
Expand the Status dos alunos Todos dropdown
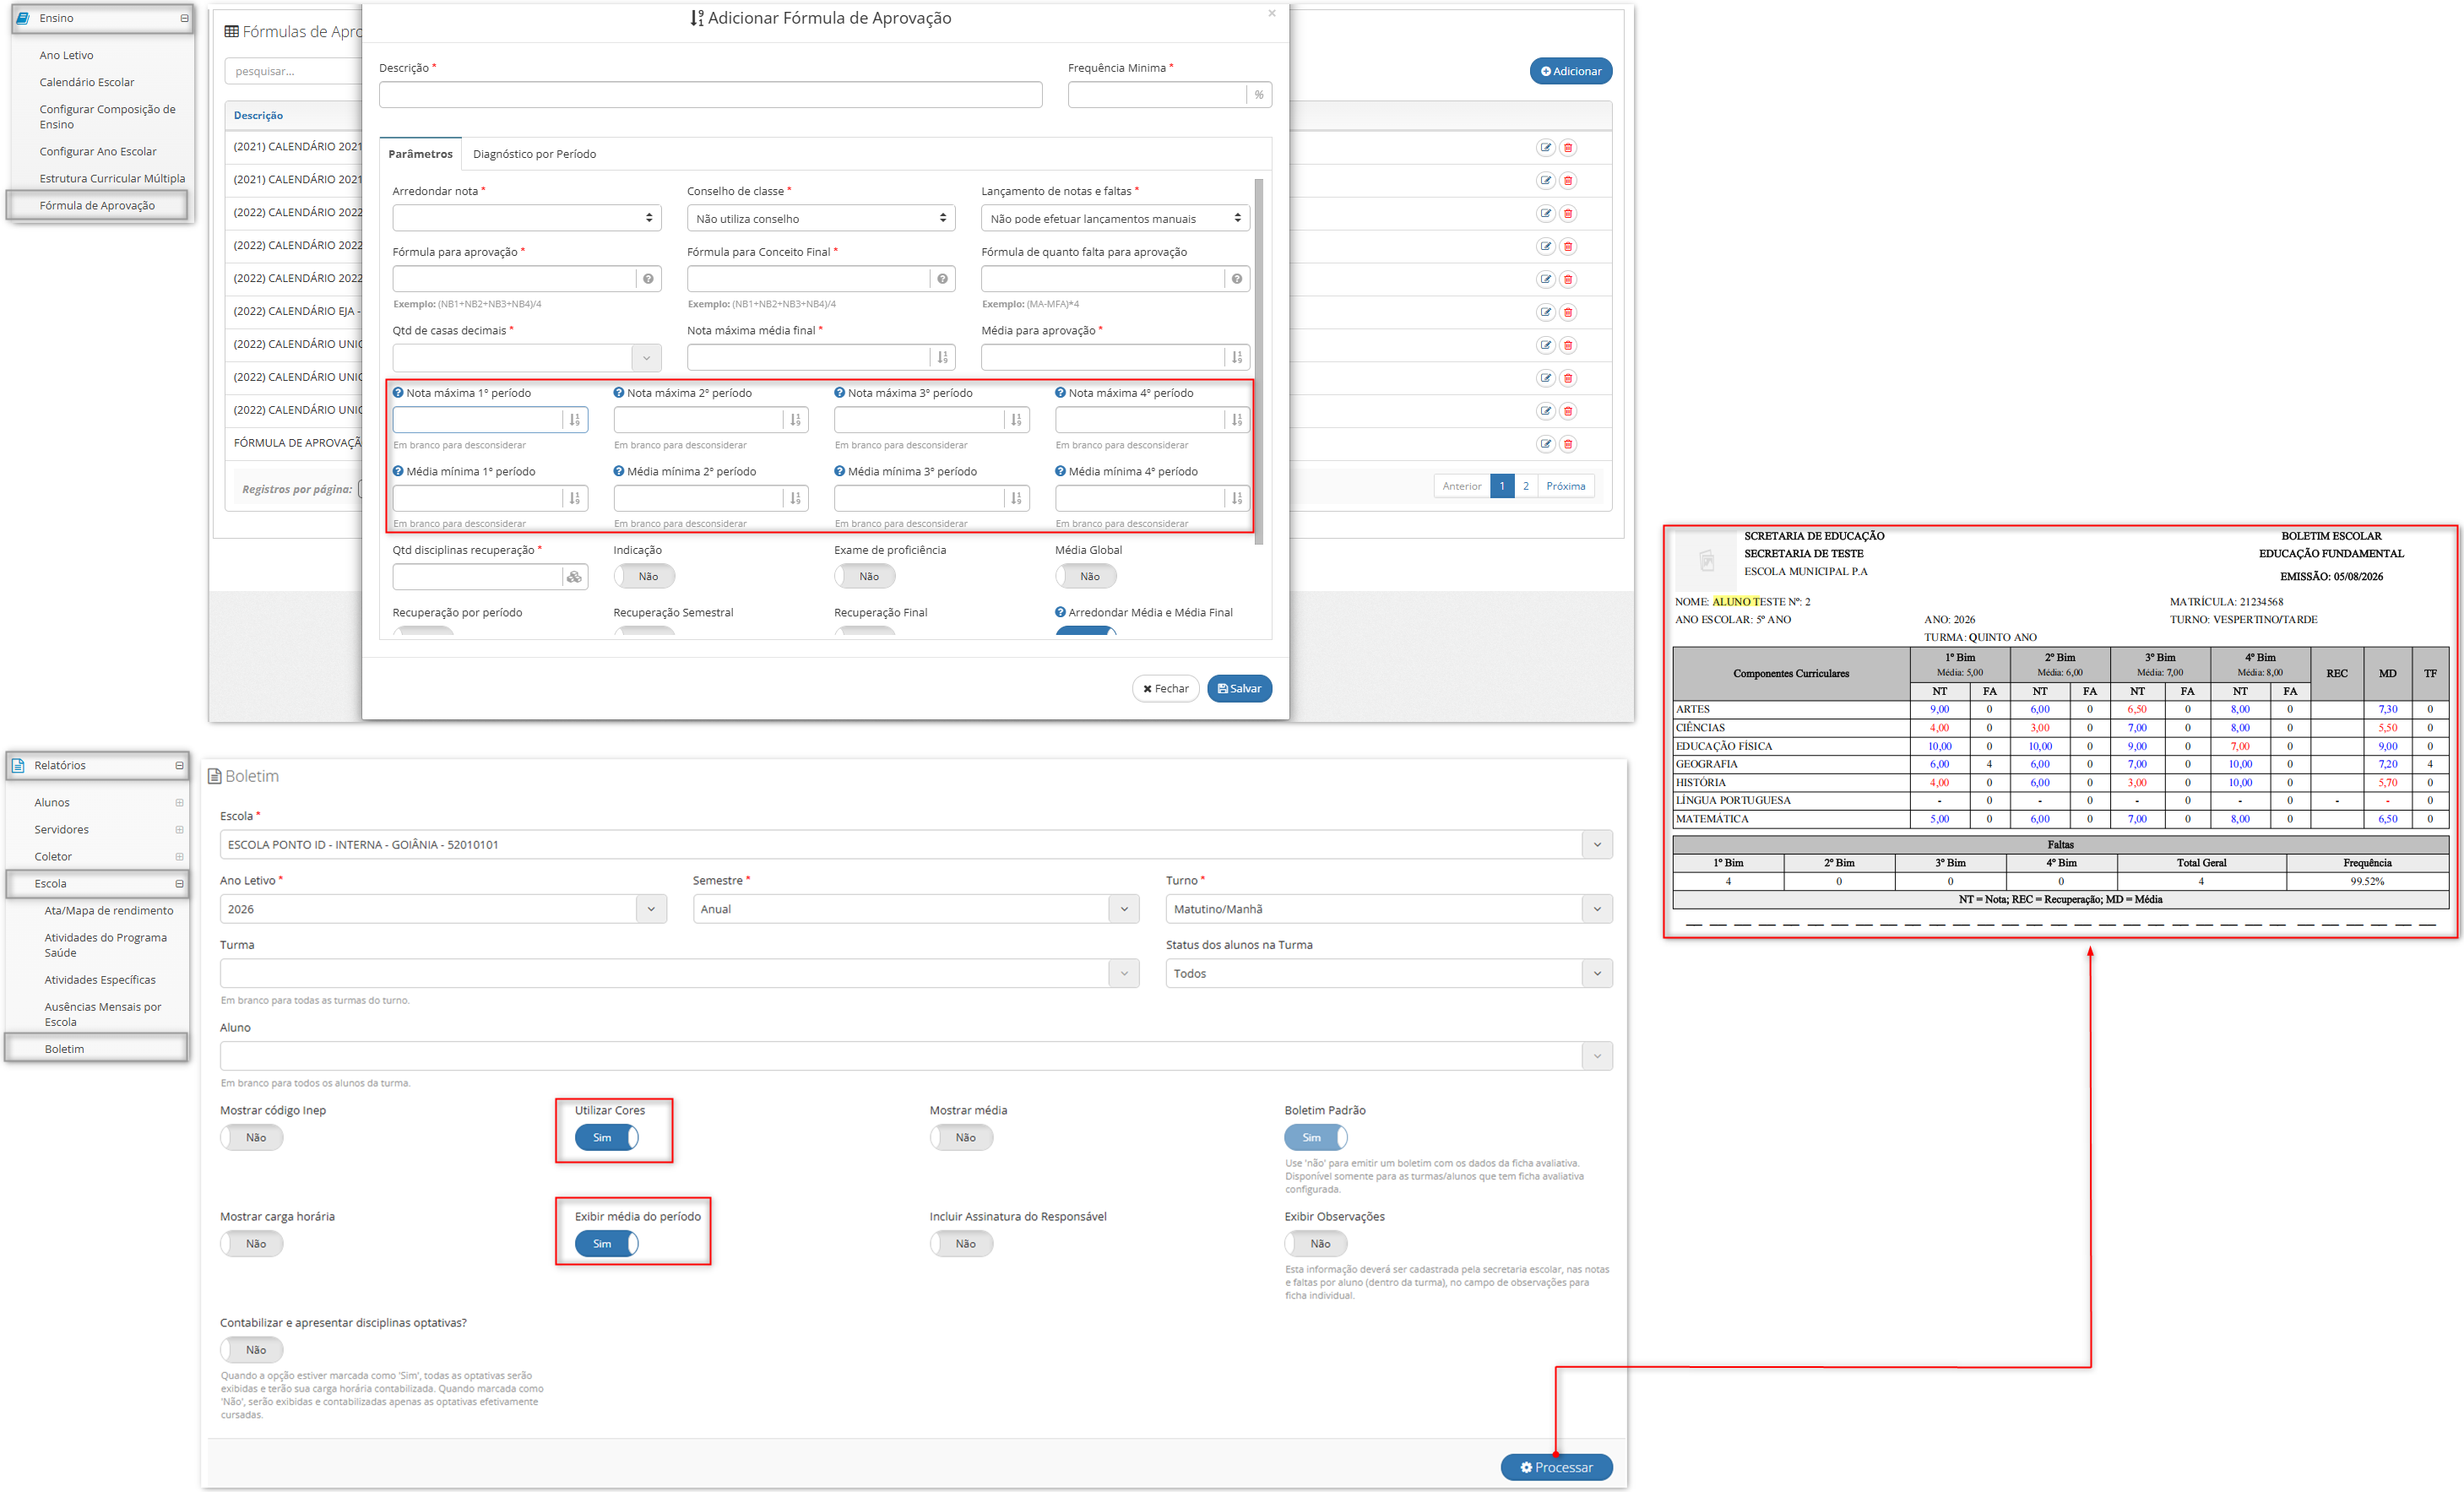tap(1389, 973)
